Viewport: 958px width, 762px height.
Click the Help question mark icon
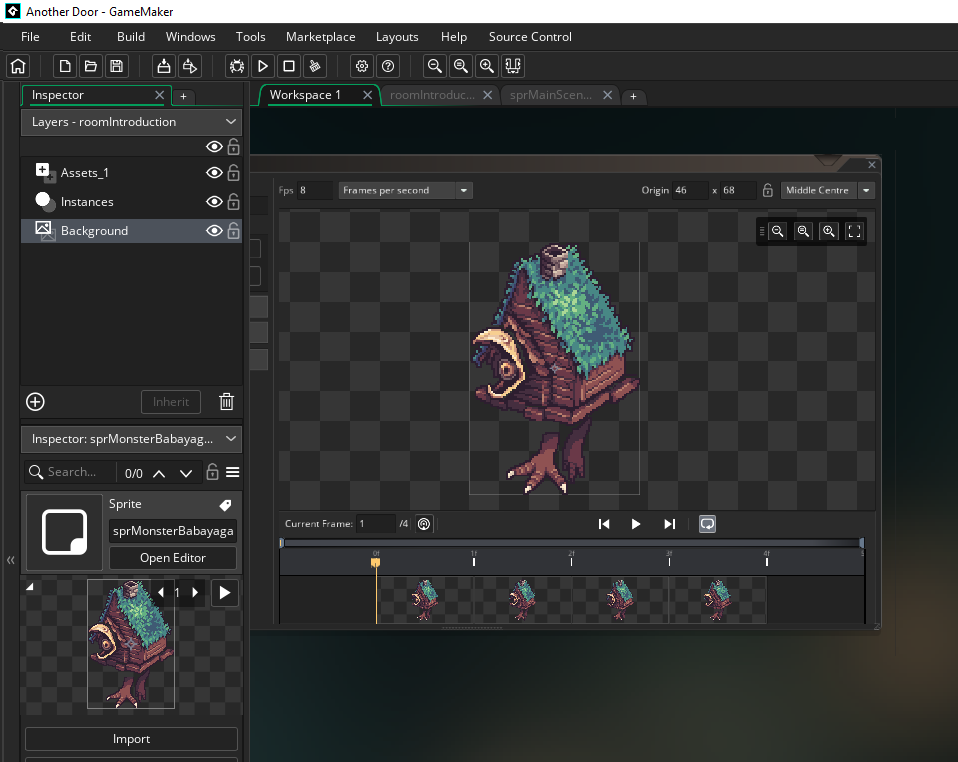(x=388, y=66)
